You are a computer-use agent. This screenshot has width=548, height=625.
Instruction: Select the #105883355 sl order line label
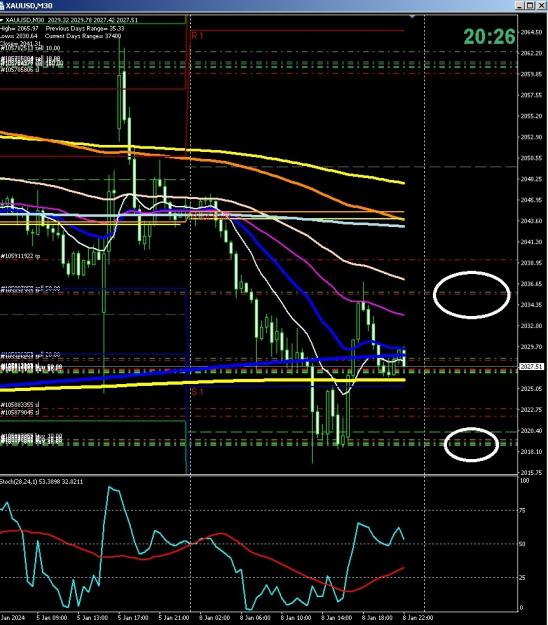coord(20,405)
